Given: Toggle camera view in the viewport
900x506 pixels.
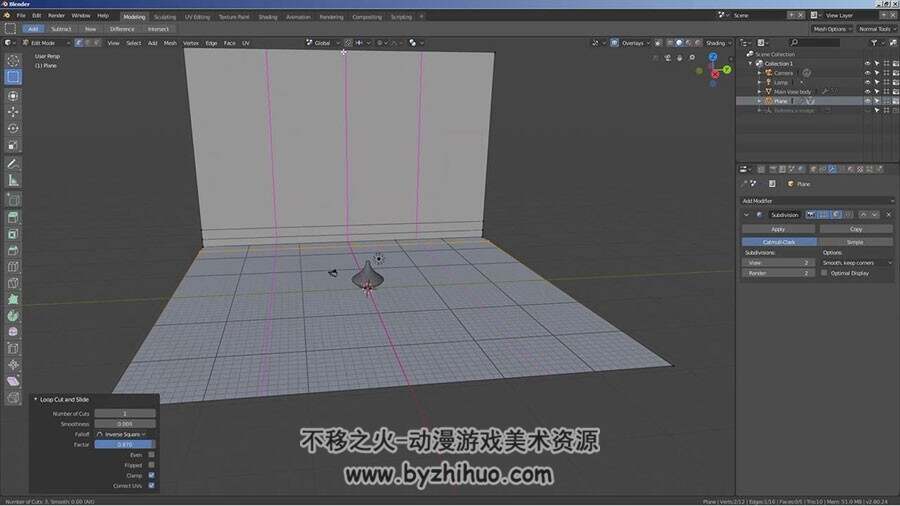Looking at the screenshot, I should pyautogui.click(x=668, y=57).
